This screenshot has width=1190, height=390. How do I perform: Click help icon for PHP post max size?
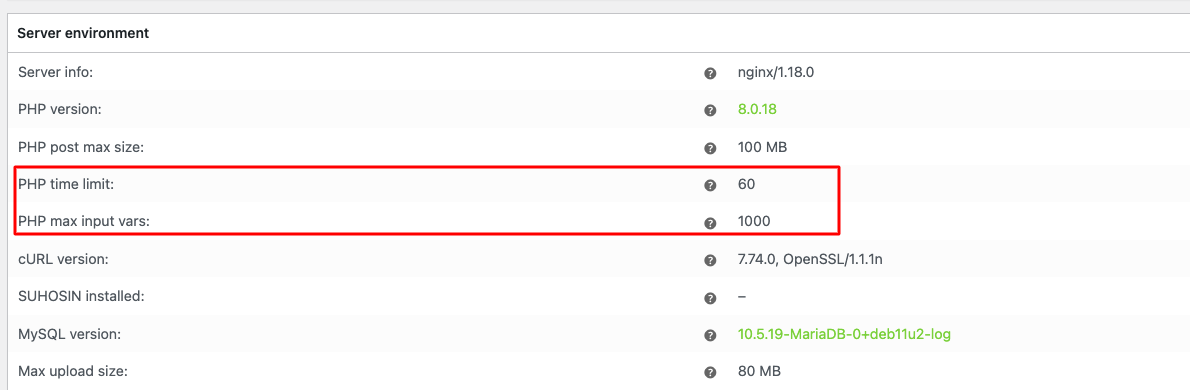(x=710, y=148)
